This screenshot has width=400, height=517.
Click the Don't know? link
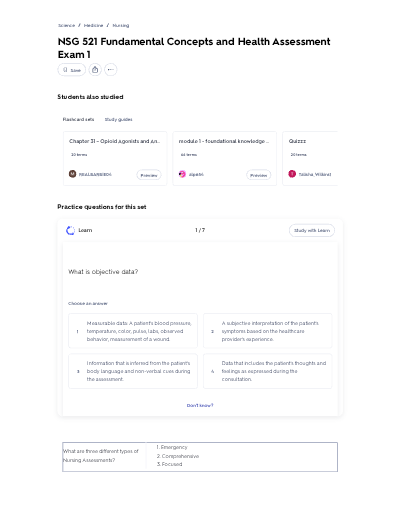(x=200, y=405)
